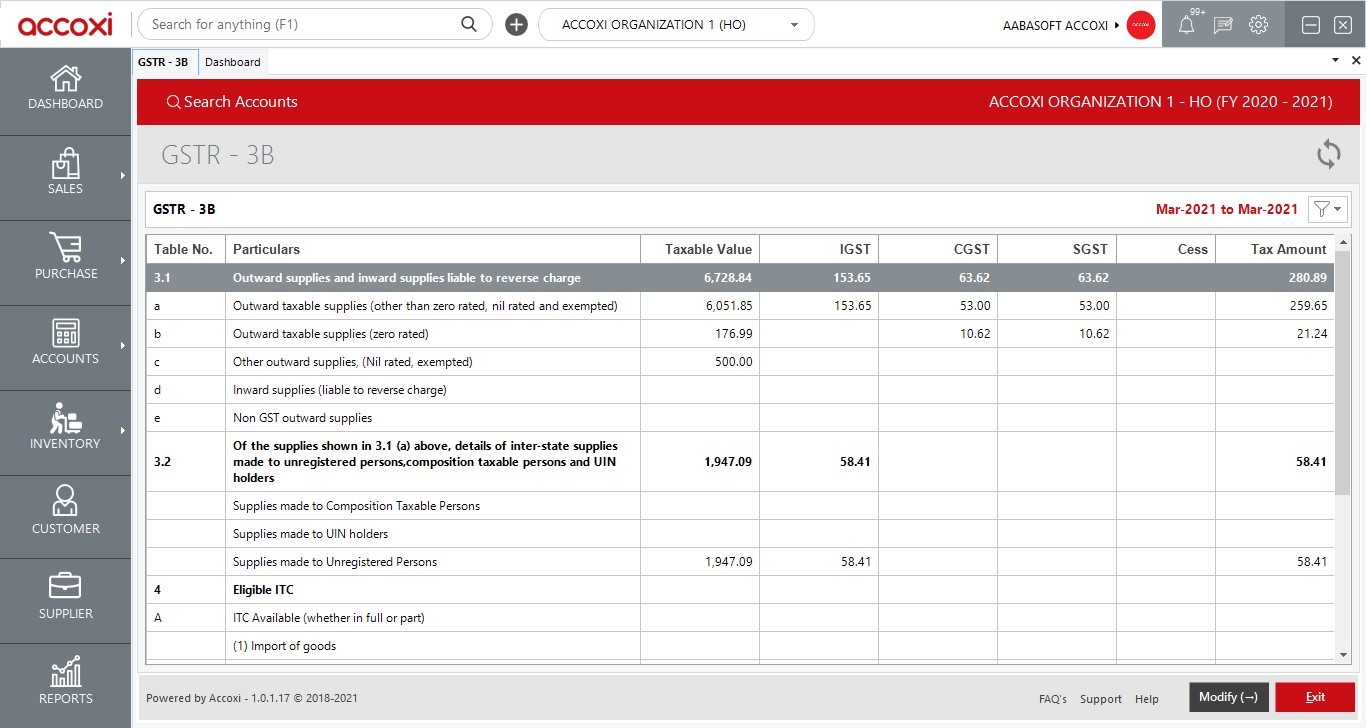Click the Search Accounts field
The height and width of the screenshot is (728, 1366).
coord(232,102)
